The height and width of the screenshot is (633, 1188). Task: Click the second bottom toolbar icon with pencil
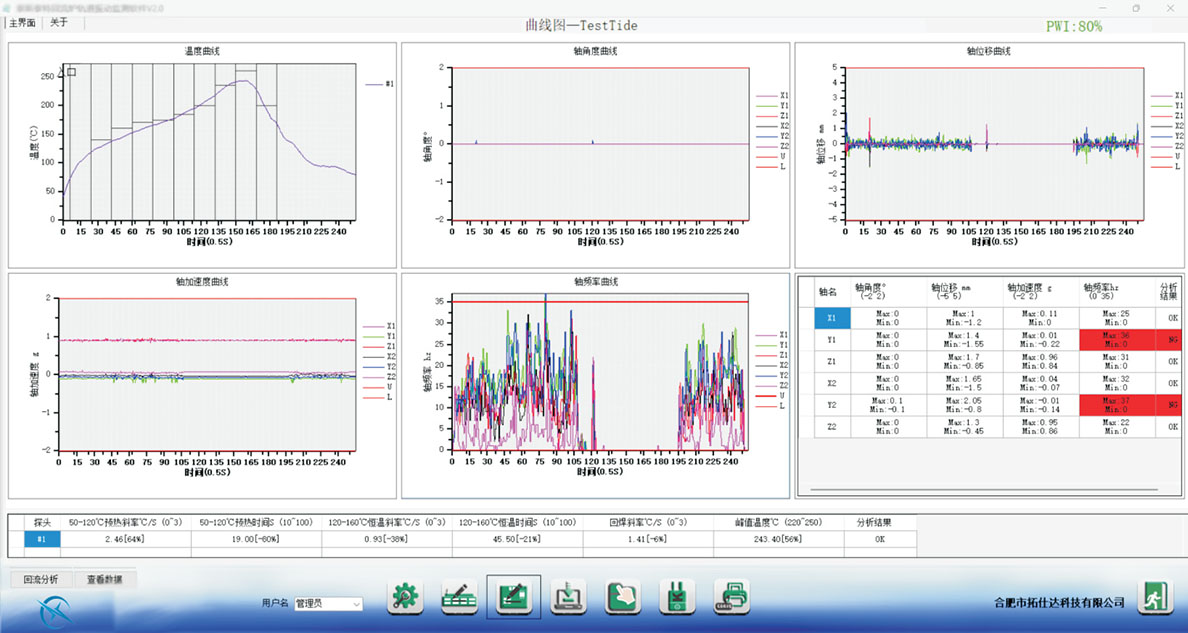pyautogui.click(x=459, y=598)
